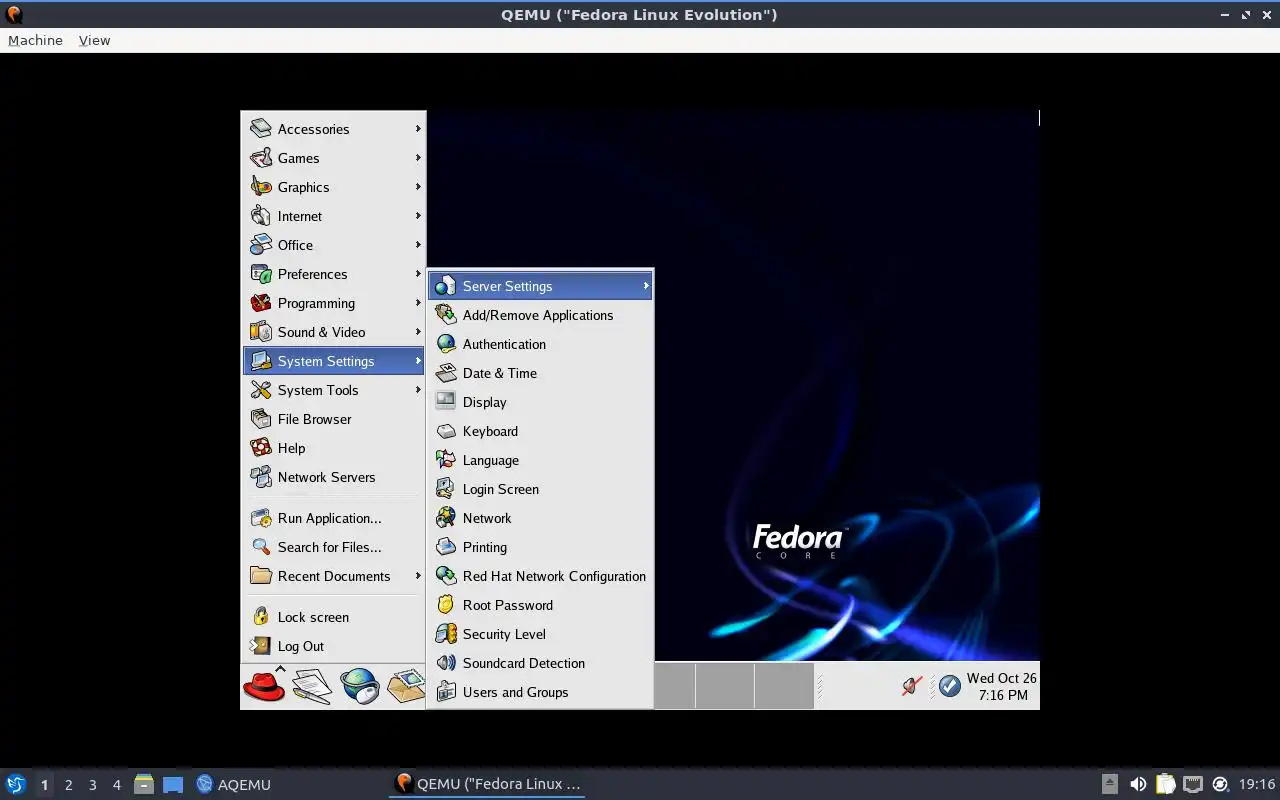Click the Add/Remove Applications icon
The height and width of the screenshot is (800, 1280).
point(446,315)
